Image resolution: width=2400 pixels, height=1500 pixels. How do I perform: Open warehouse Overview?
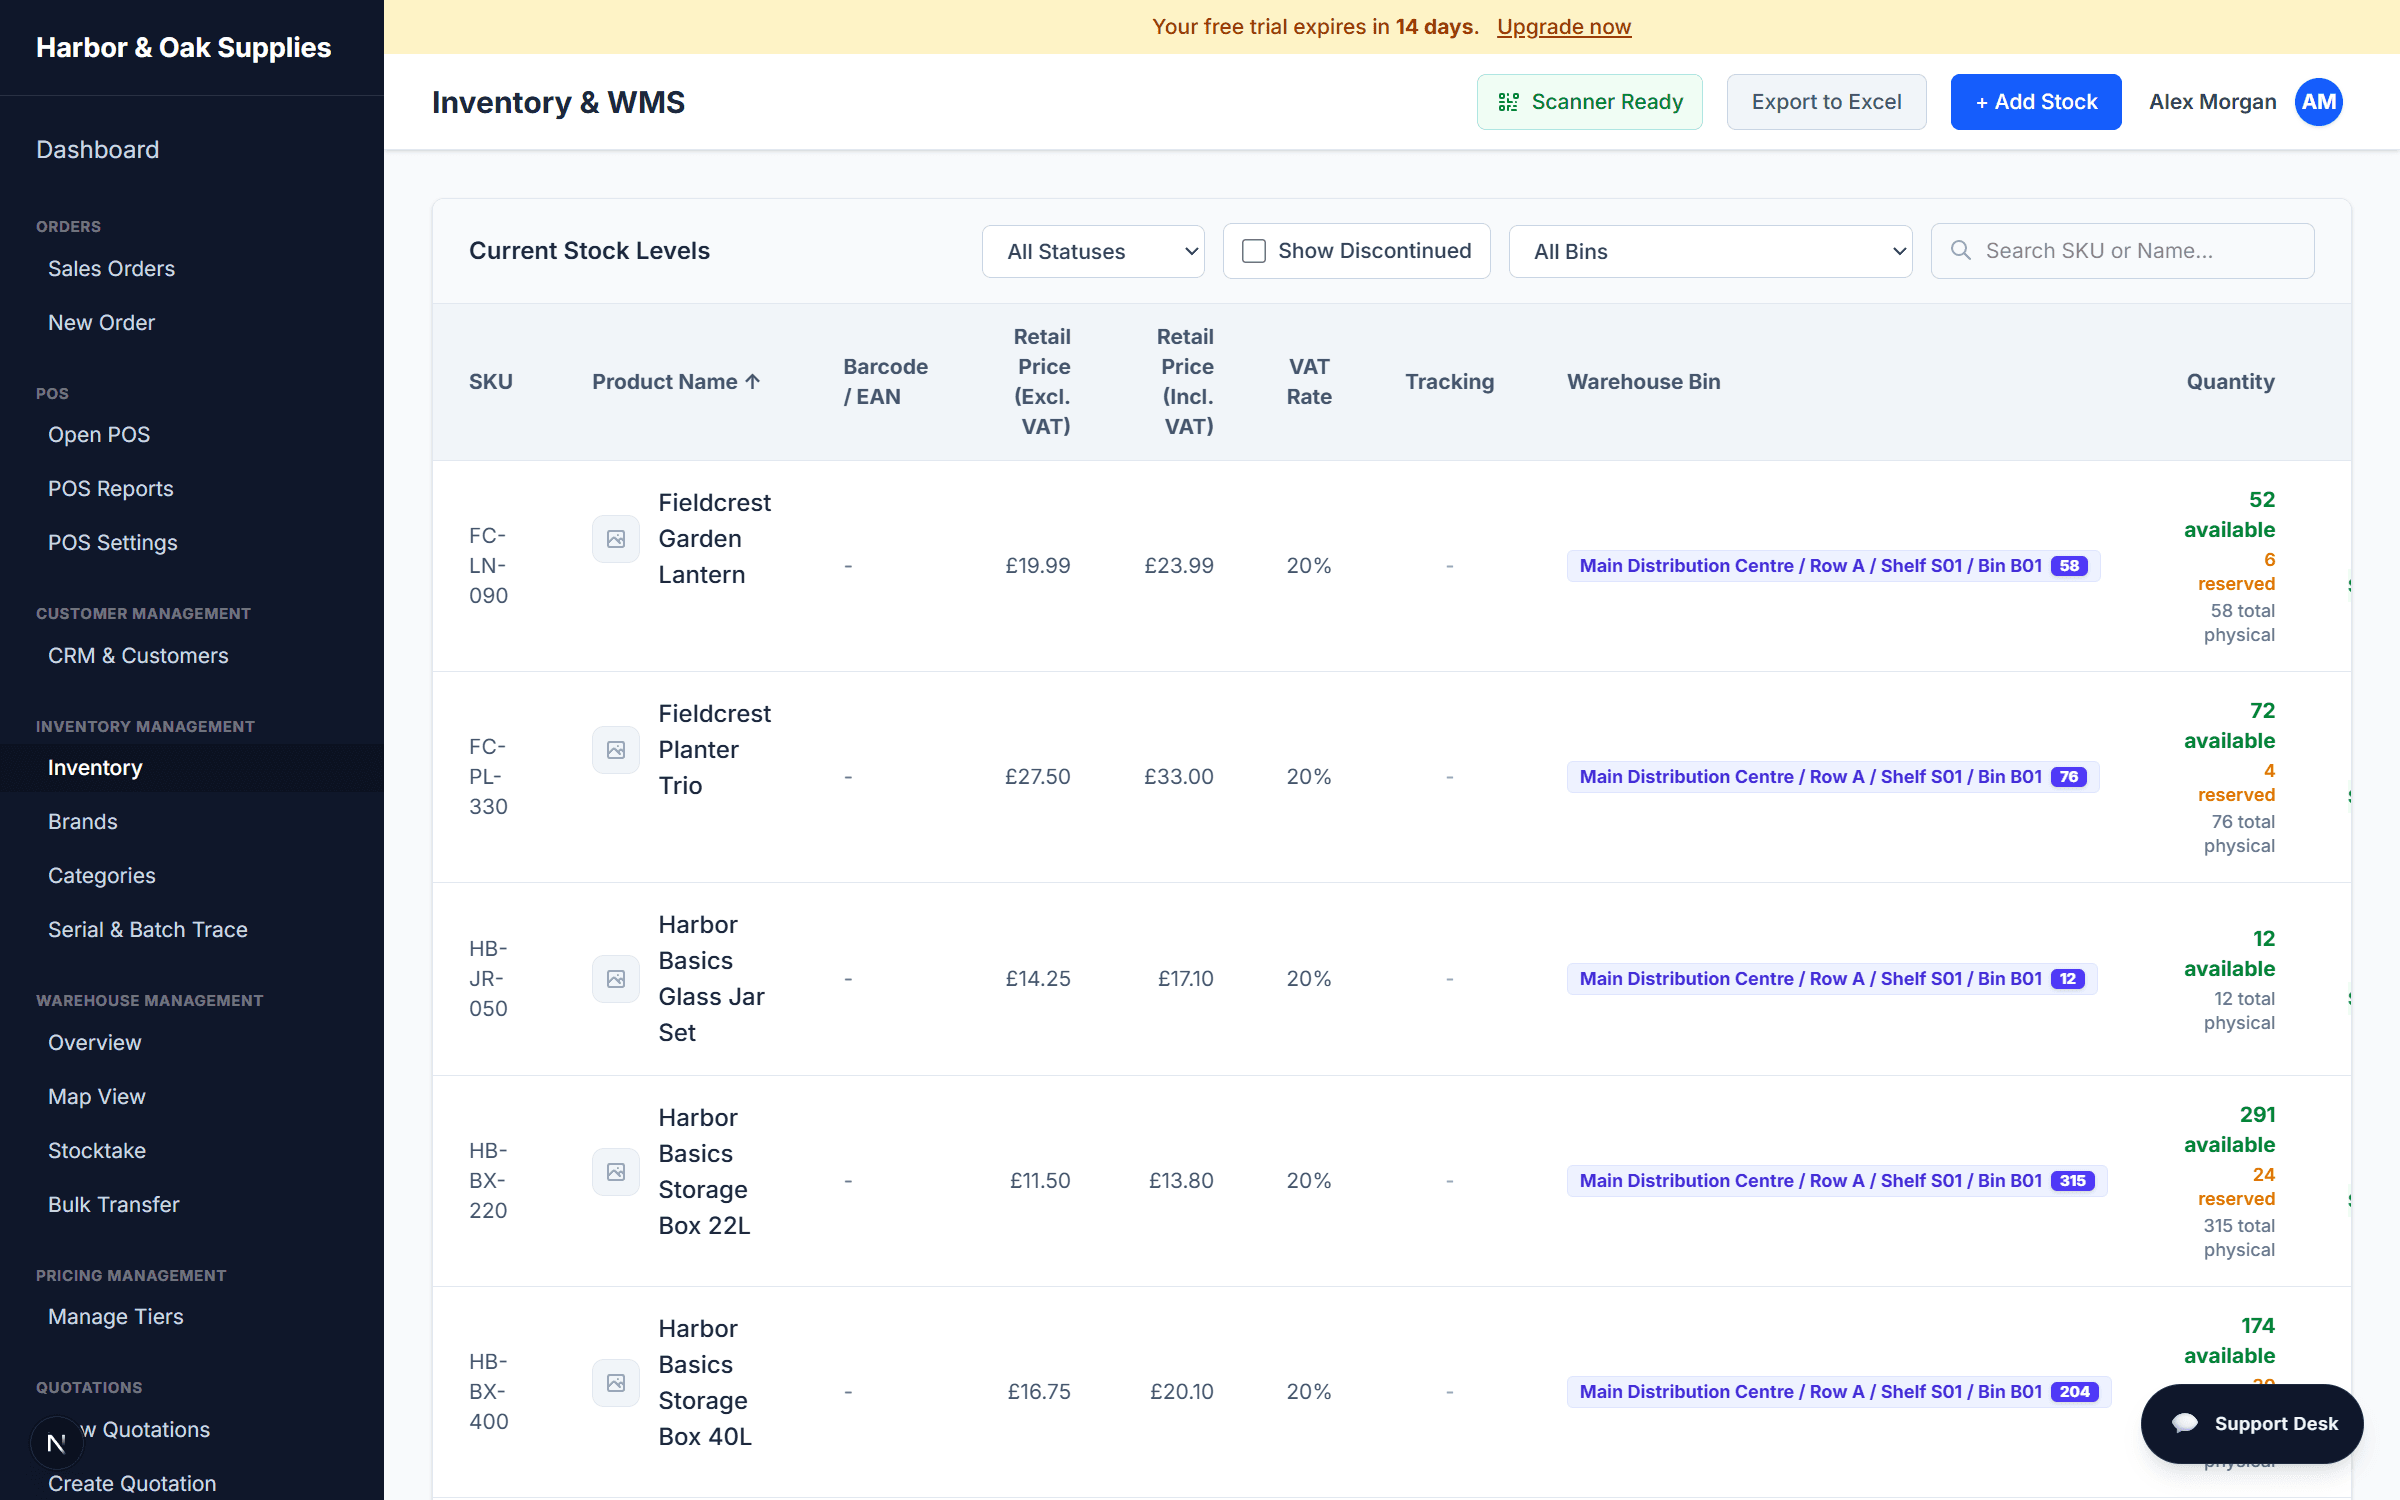[95, 1042]
